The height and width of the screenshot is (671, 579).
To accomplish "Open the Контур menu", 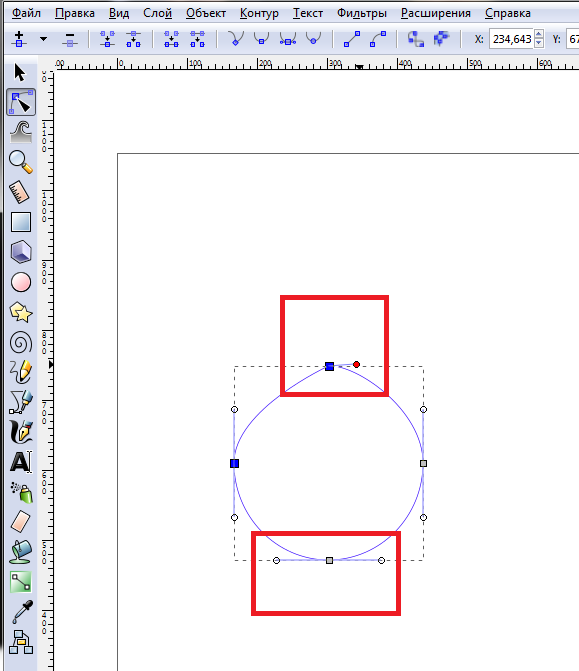I will [x=259, y=13].
